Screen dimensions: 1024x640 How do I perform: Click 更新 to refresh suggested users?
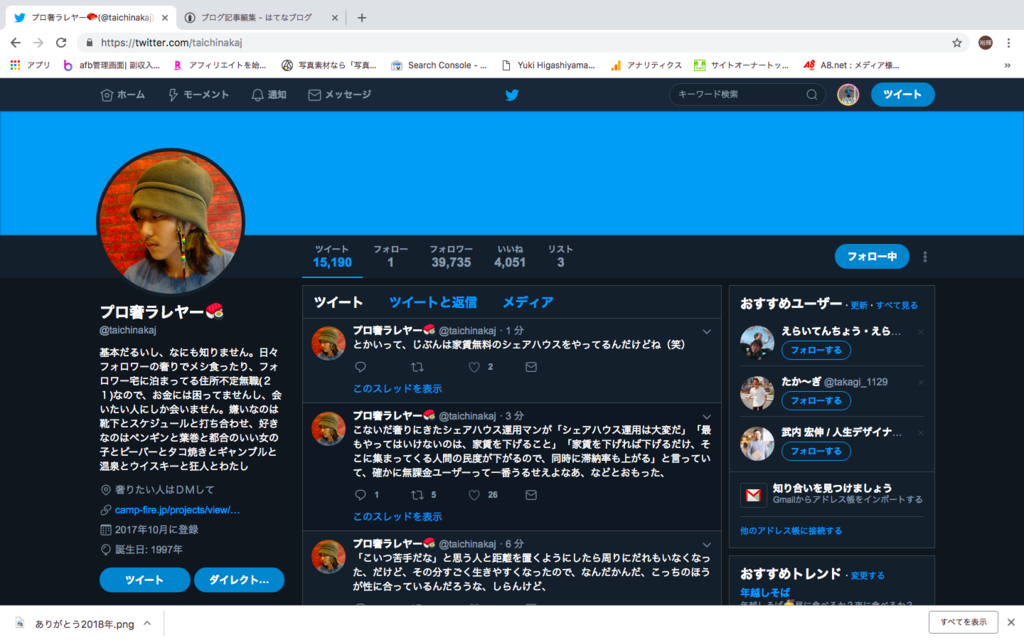click(859, 306)
